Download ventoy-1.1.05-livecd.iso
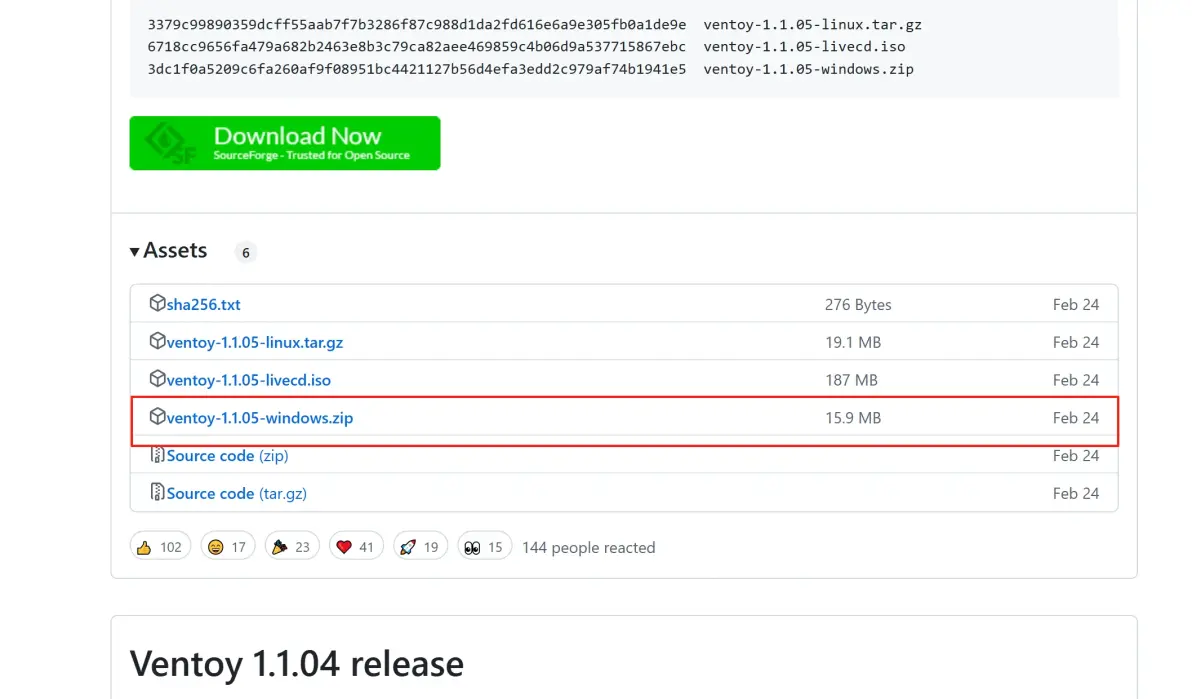Screen dimensions: 1192x699 249,380
